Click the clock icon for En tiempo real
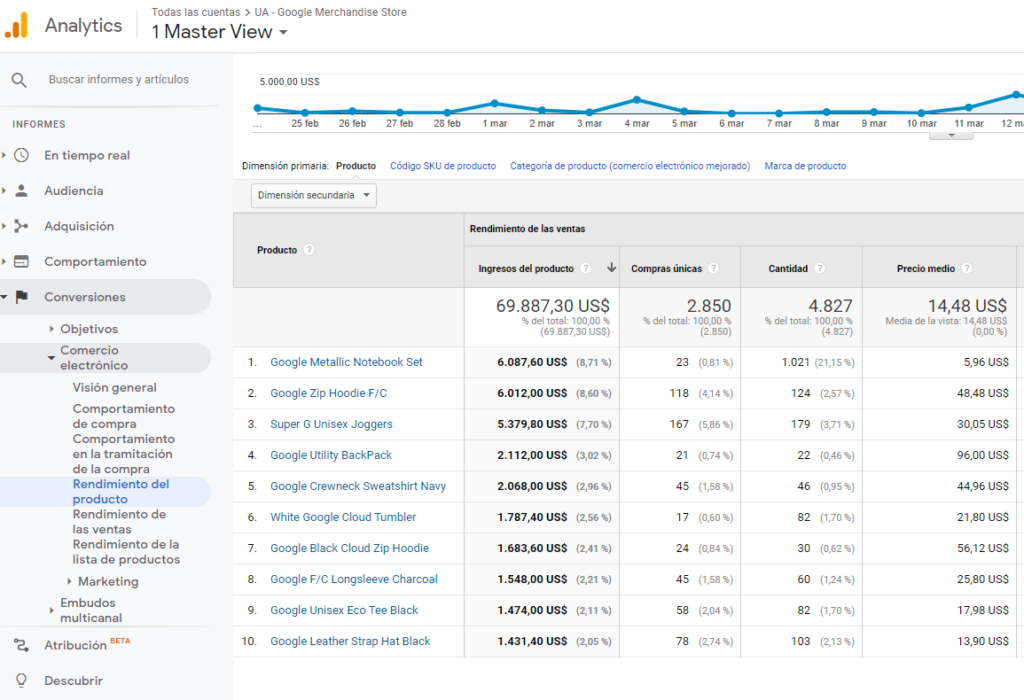 [x=22, y=155]
